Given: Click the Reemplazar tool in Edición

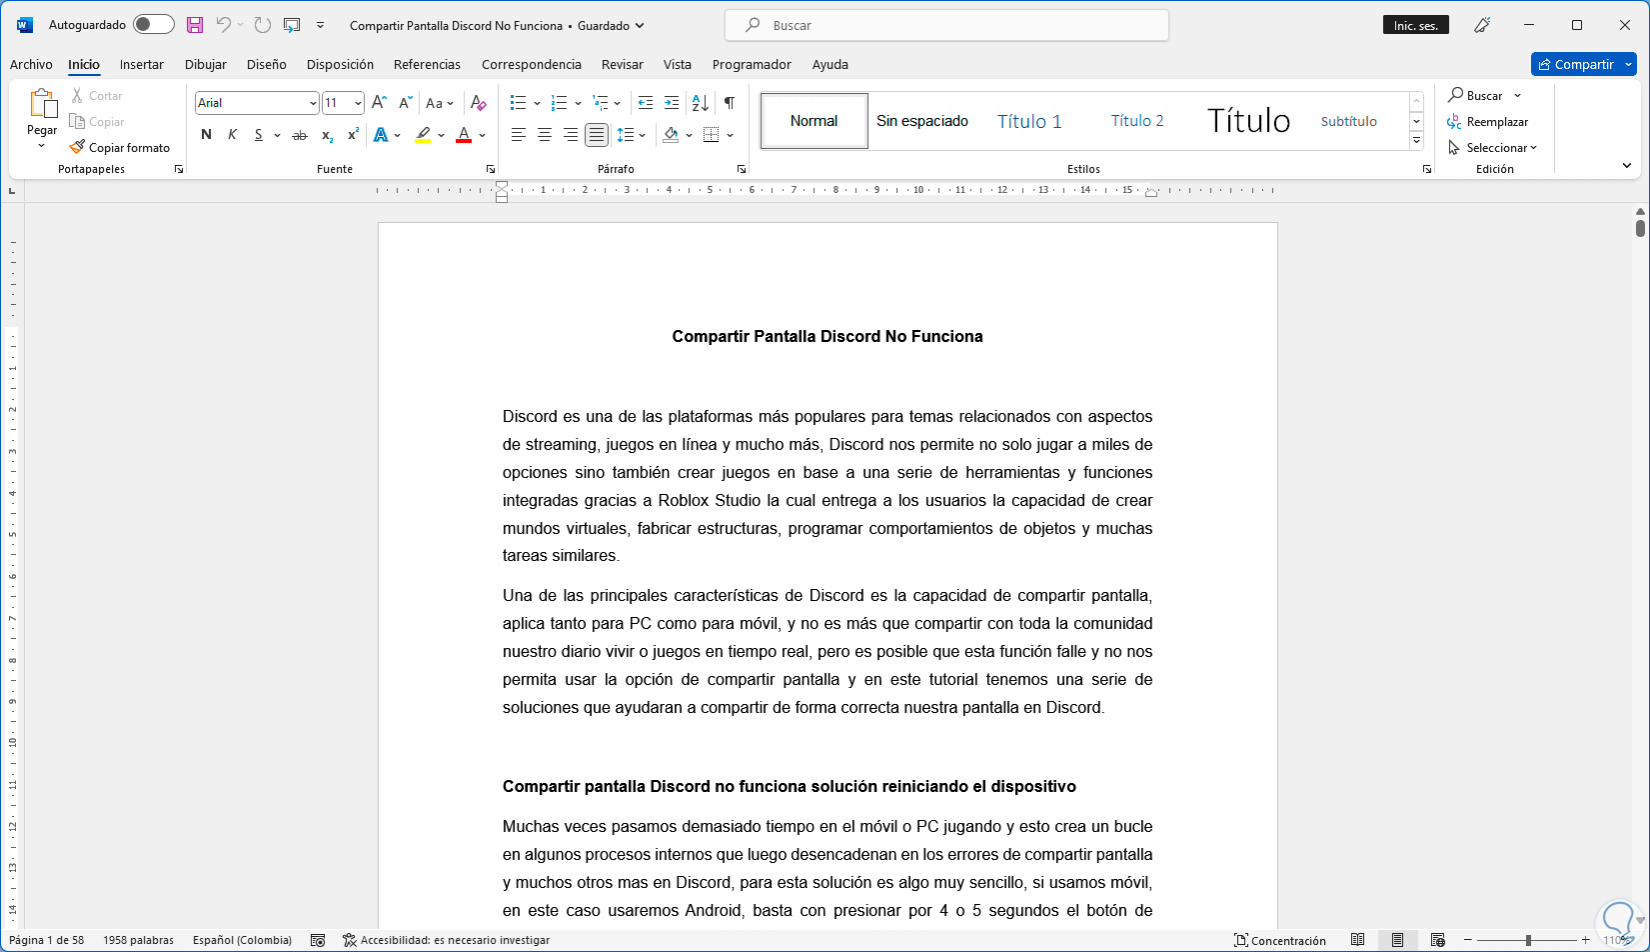Looking at the screenshot, I should coord(1488,122).
